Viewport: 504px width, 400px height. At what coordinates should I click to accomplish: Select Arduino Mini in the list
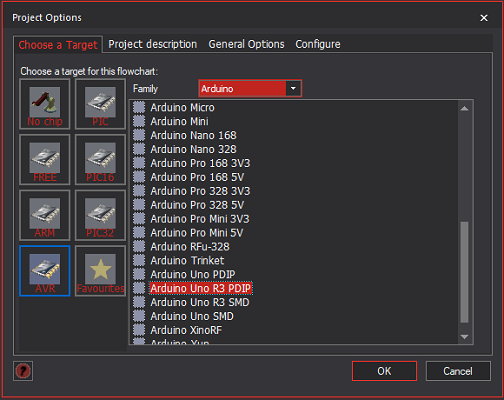click(179, 121)
